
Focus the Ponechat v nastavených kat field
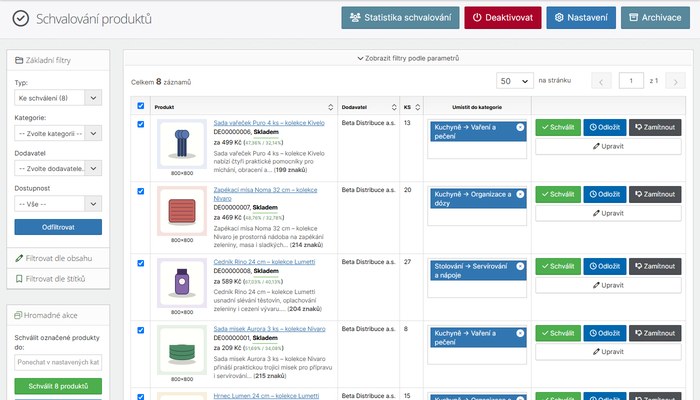click(58, 362)
